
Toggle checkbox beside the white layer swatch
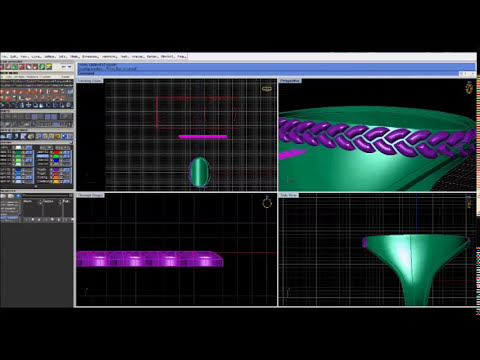(13, 148)
